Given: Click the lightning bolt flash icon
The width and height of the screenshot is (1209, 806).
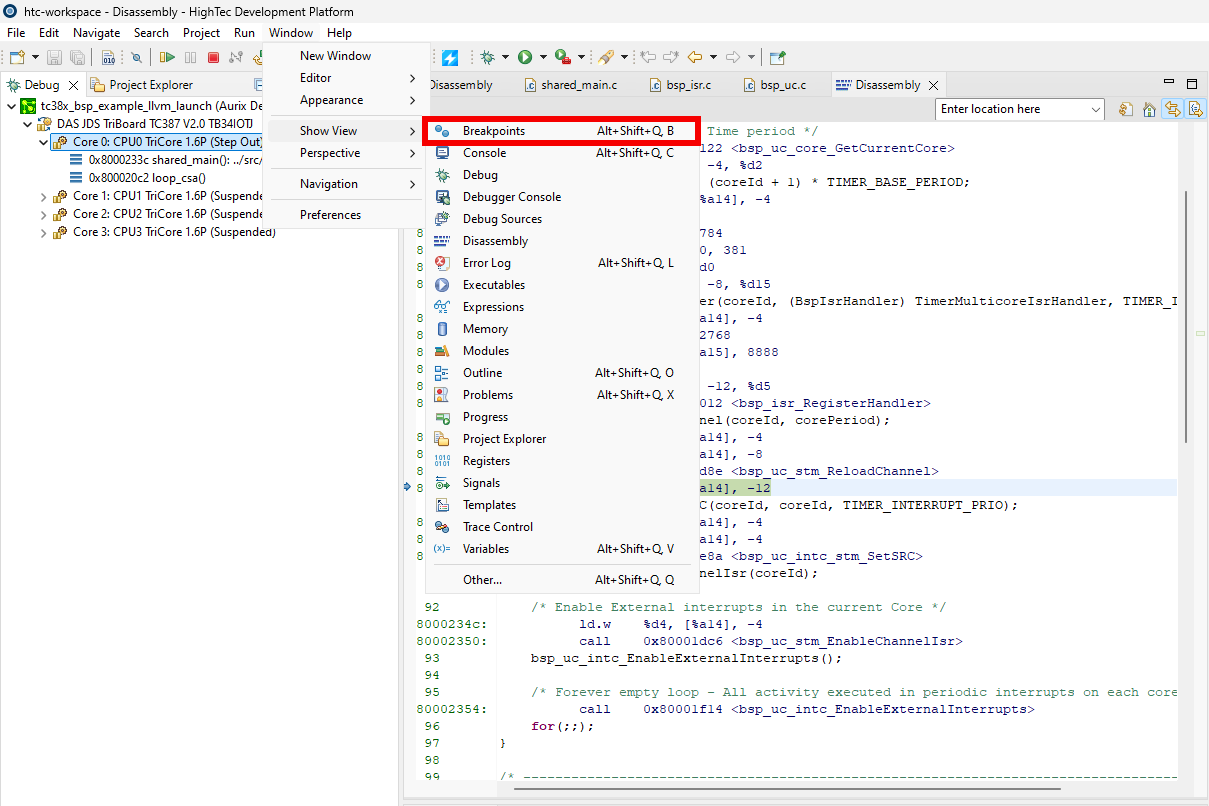Looking at the screenshot, I should [450, 58].
